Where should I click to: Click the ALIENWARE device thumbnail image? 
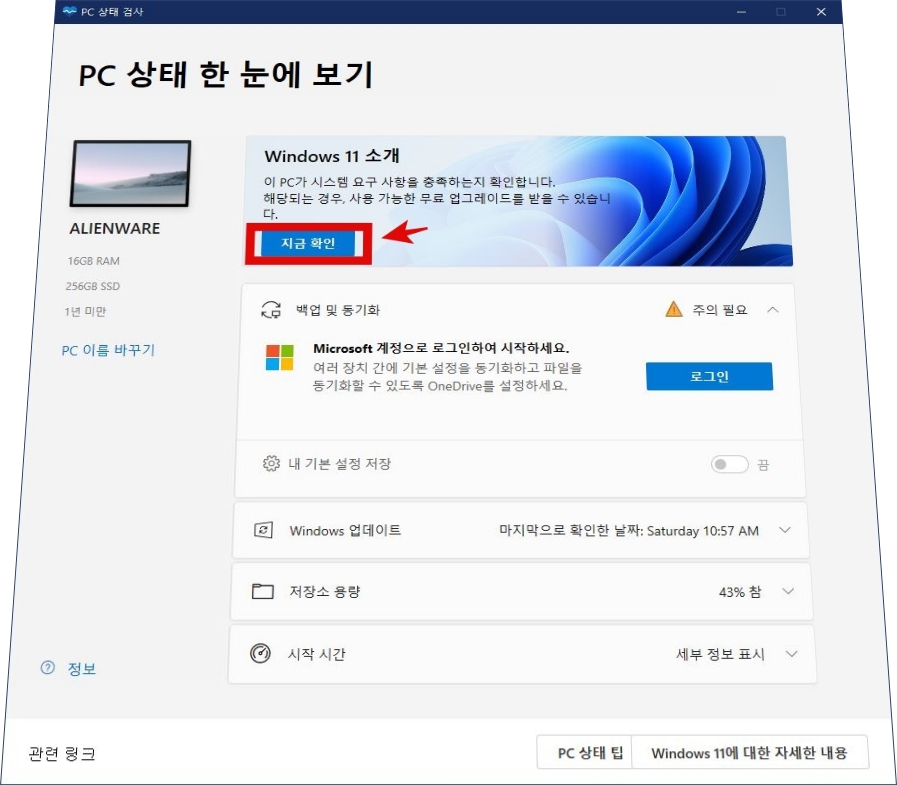(x=130, y=173)
